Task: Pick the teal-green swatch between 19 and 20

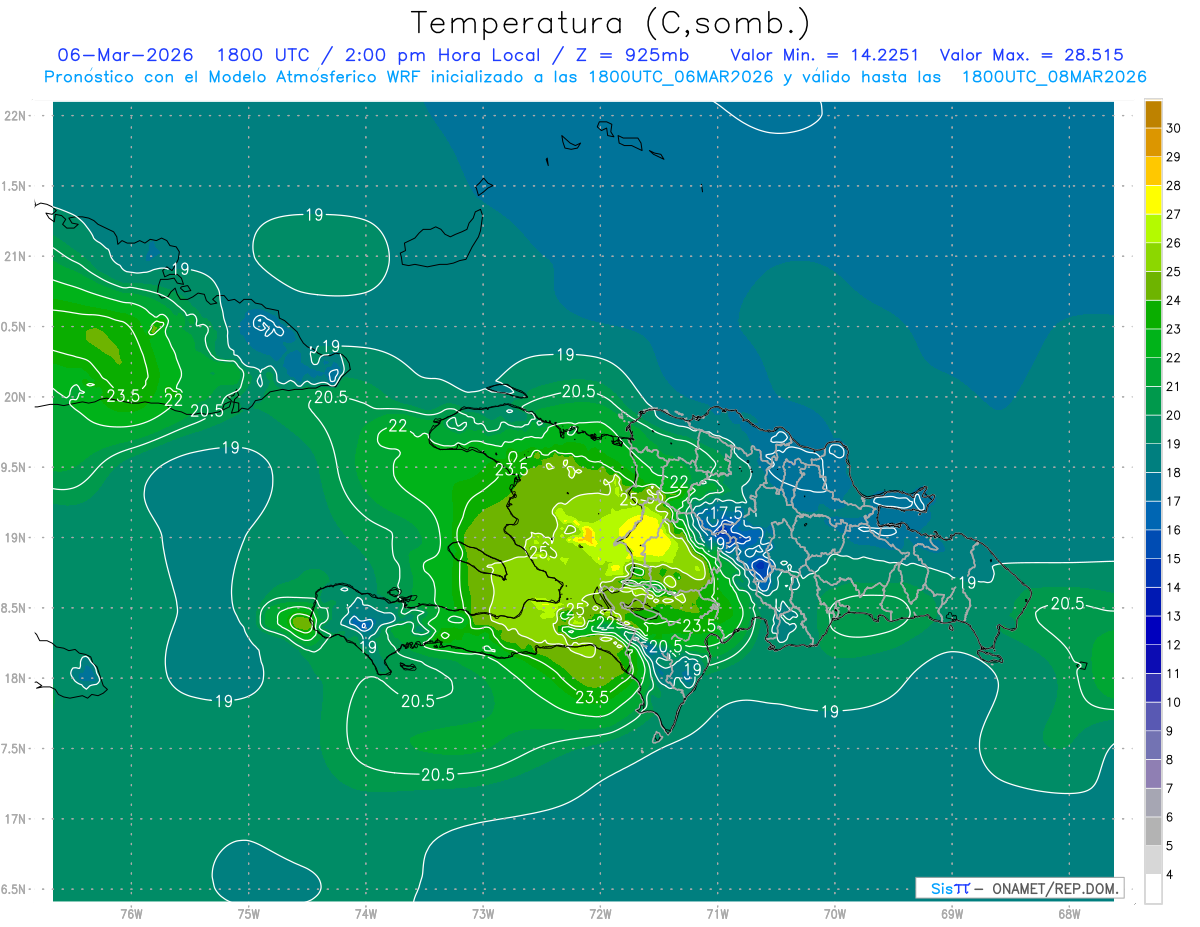Action: (1153, 430)
